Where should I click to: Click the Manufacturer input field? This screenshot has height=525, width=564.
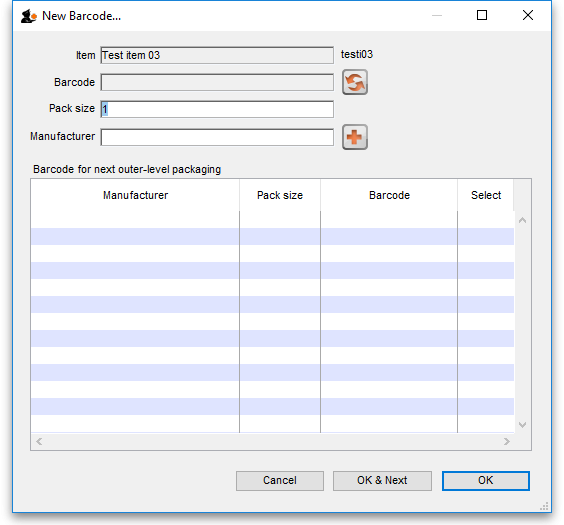pos(217,137)
